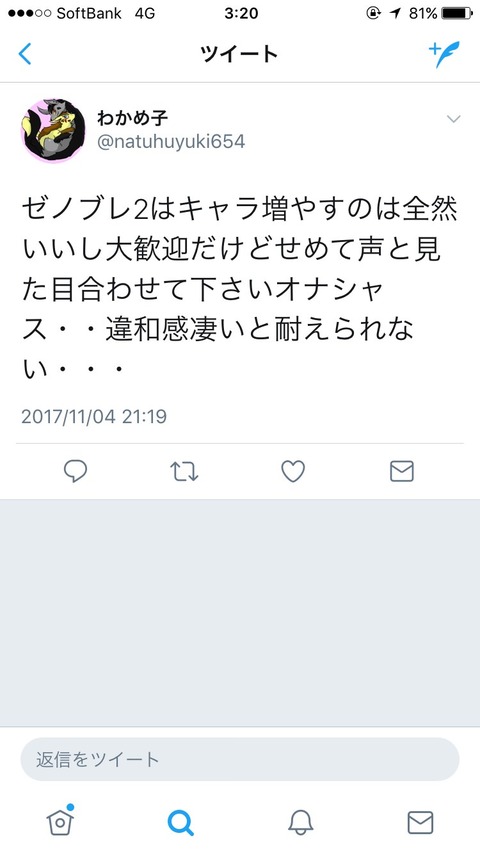Tap the ツイート header title
The height and width of the screenshot is (854, 480).
(240, 54)
